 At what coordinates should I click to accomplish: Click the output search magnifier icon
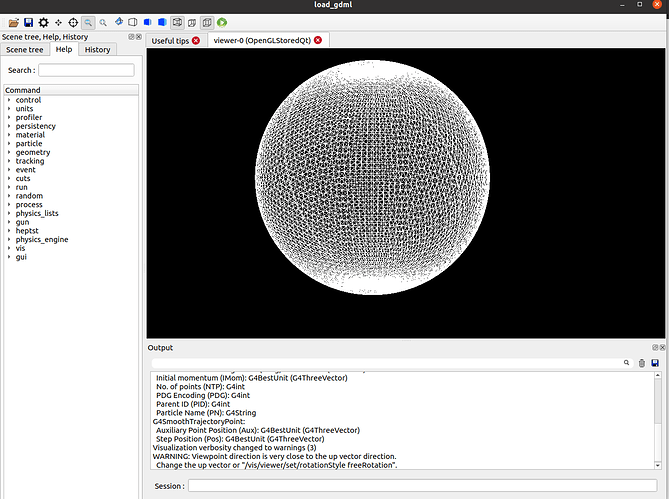point(626,363)
